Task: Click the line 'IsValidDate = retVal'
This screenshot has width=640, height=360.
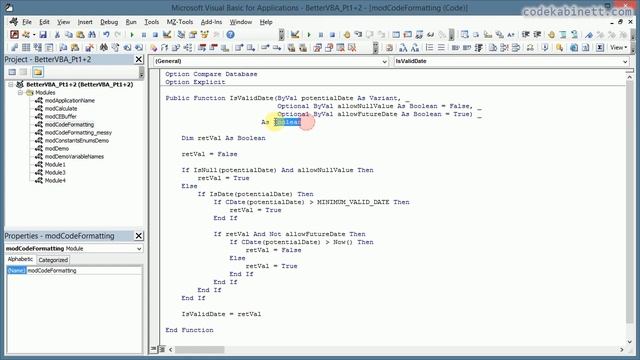Action: (x=221, y=314)
